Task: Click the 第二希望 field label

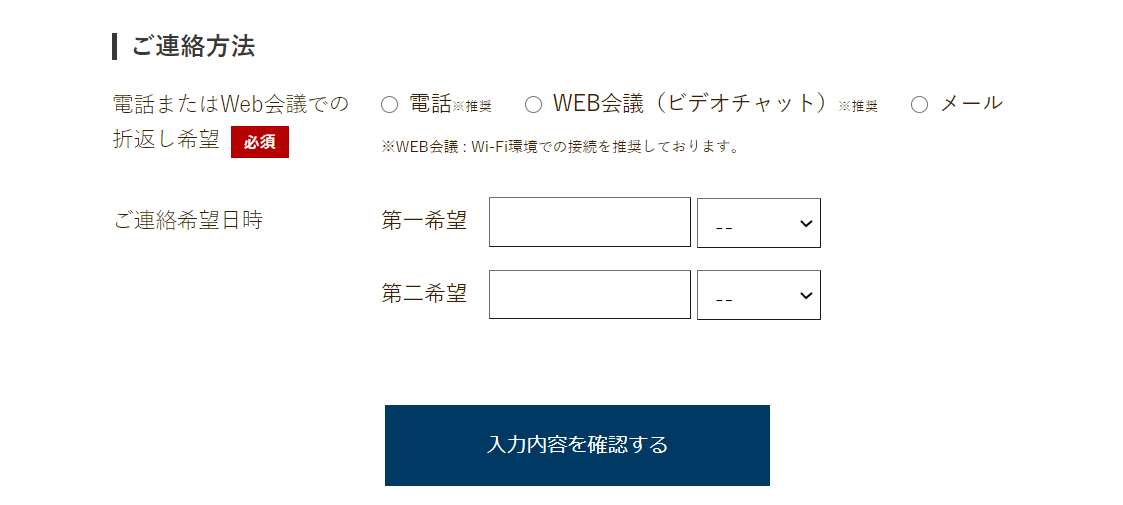Action: point(424,294)
